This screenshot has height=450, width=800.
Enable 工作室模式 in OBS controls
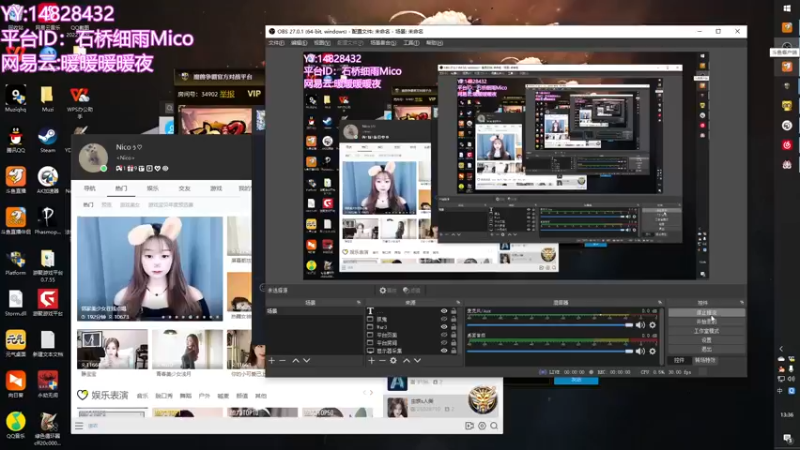tap(706, 331)
